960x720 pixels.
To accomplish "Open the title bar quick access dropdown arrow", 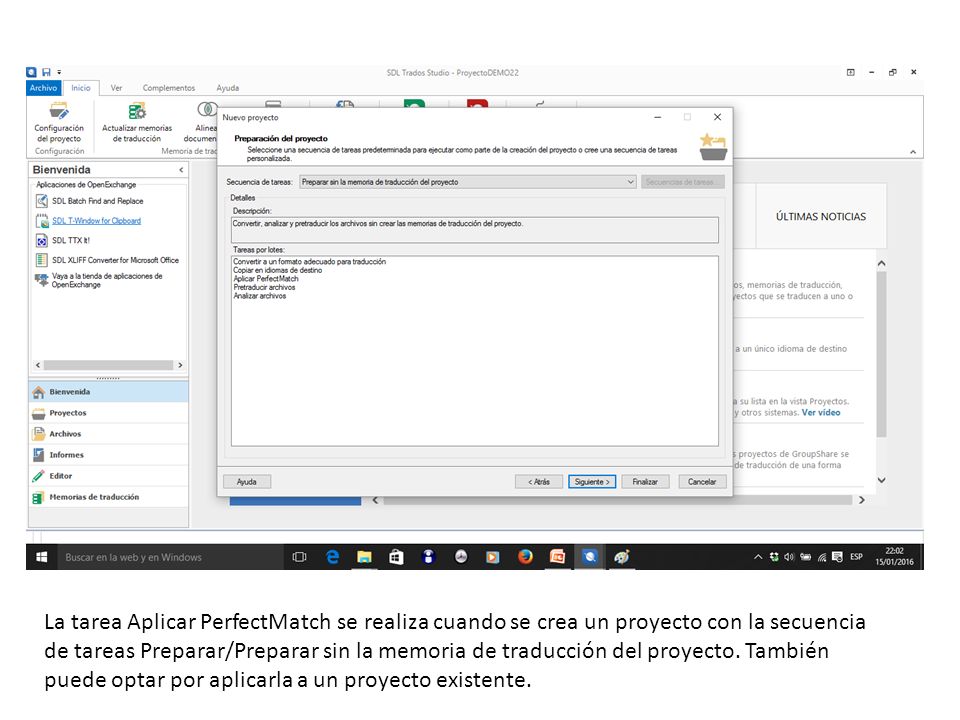I will click(59, 72).
